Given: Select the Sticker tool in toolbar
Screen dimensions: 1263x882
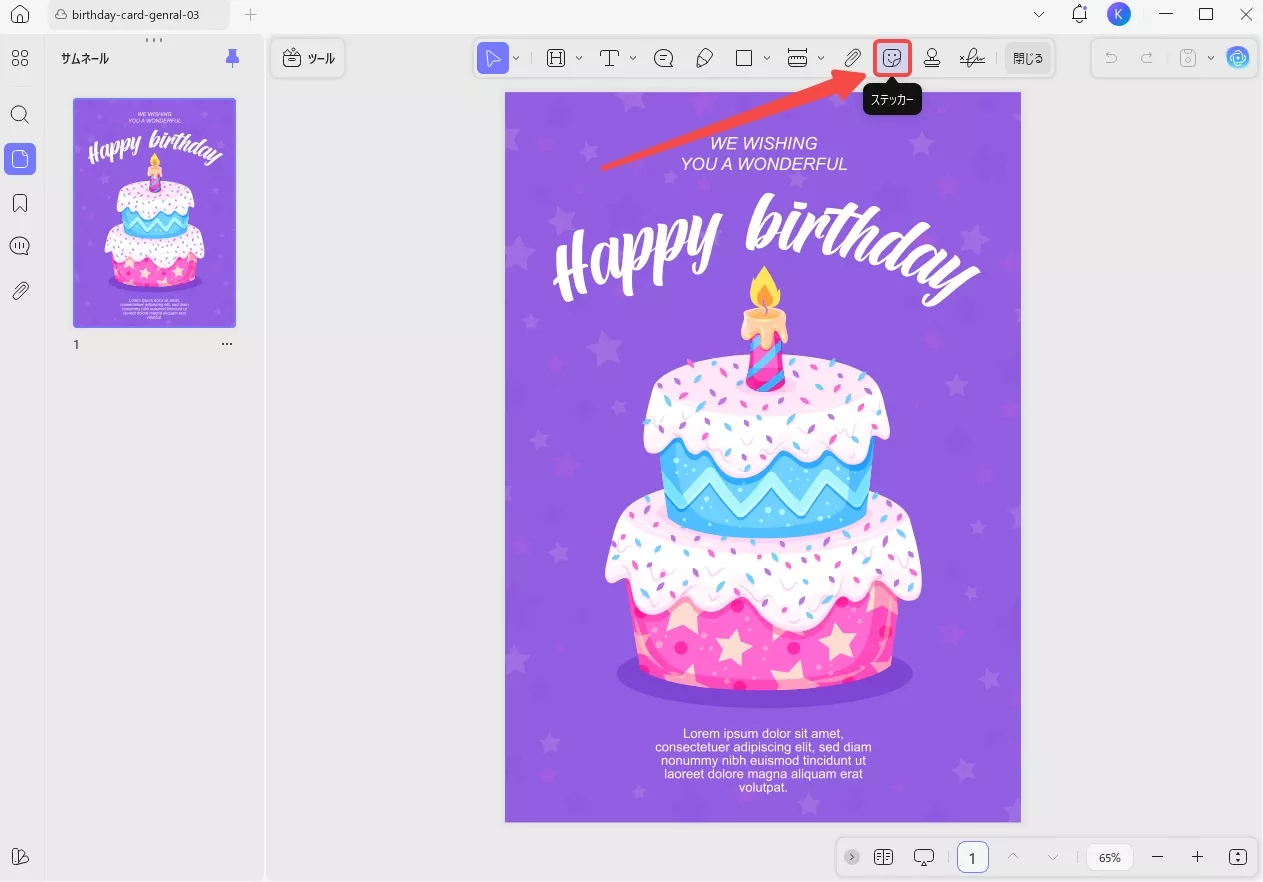Looking at the screenshot, I should point(892,58).
